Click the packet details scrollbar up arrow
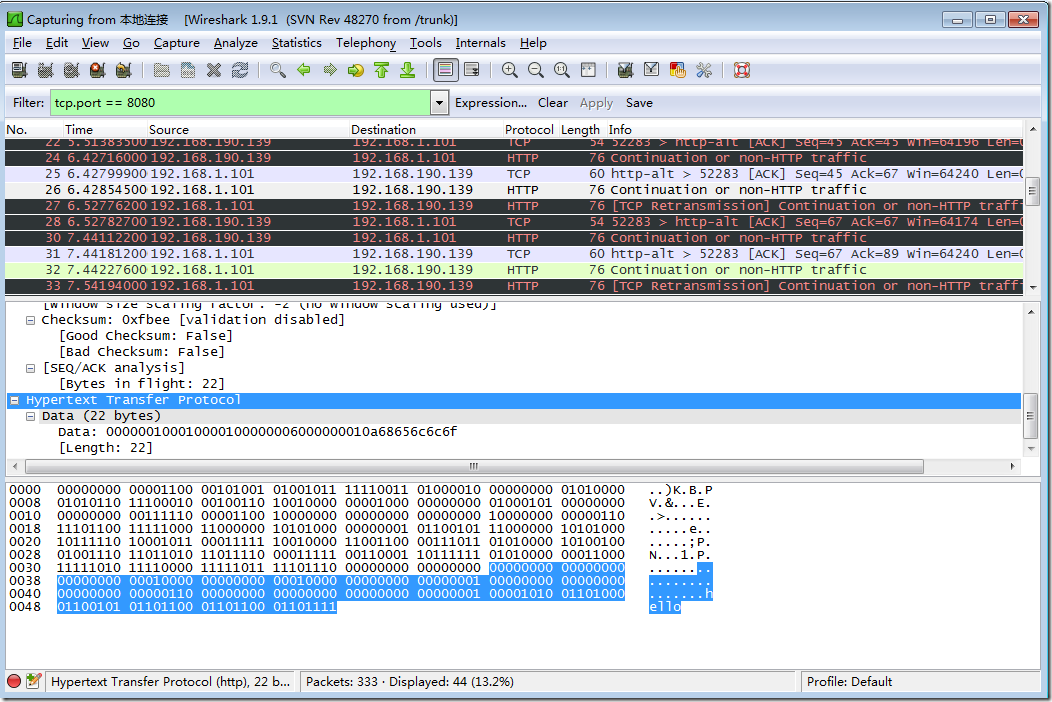This screenshot has width=1052, height=702. [1033, 311]
